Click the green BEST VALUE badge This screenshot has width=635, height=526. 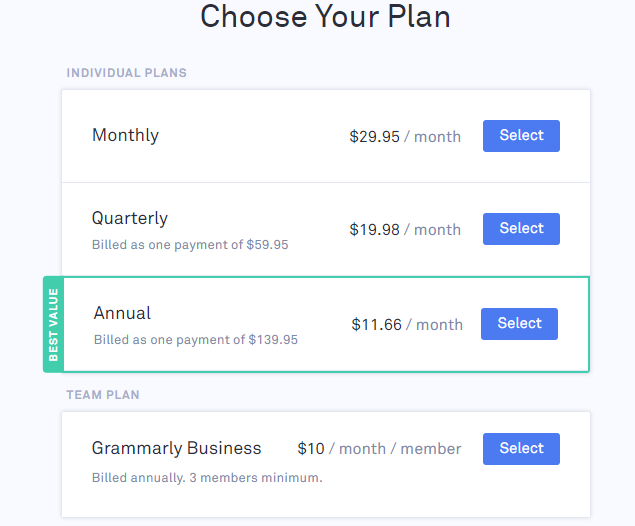[53, 324]
